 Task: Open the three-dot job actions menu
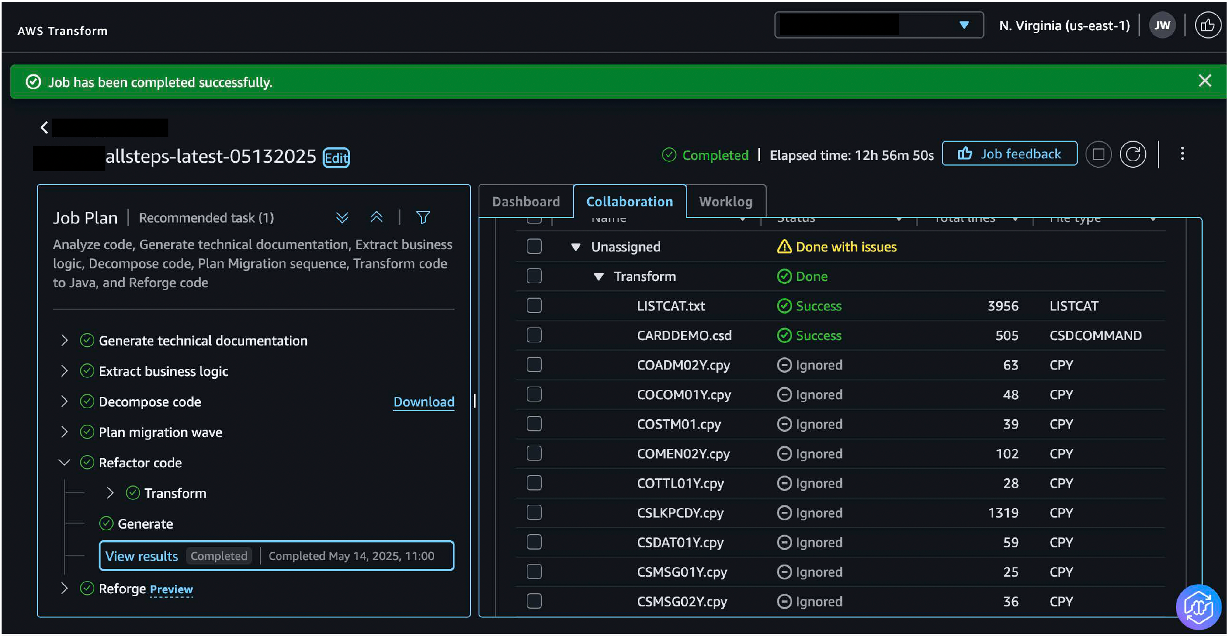[1182, 154]
